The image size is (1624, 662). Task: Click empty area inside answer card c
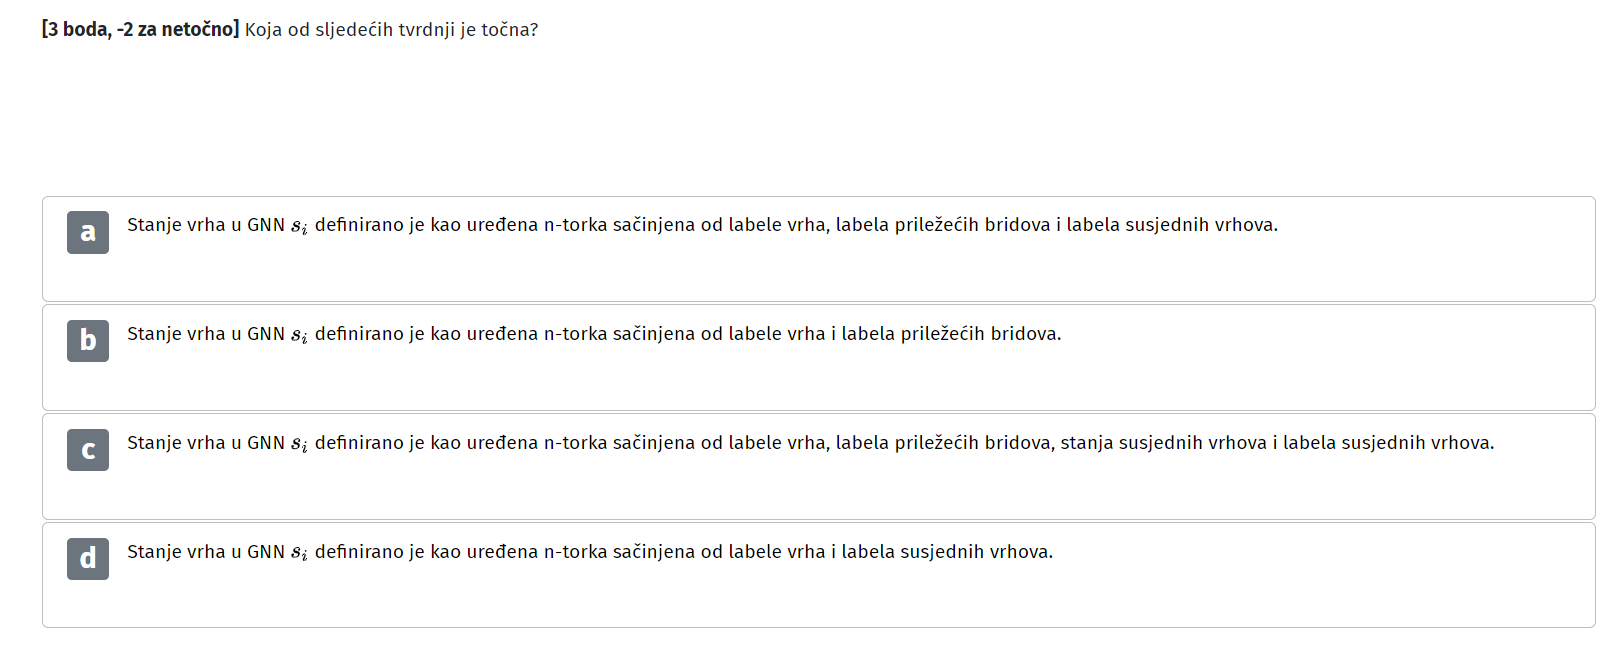[800, 490]
